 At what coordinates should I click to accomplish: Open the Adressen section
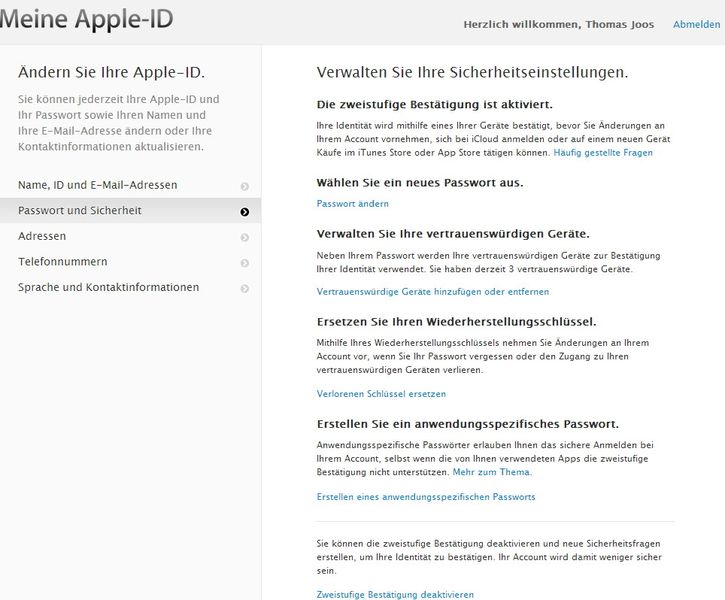(x=130, y=236)
